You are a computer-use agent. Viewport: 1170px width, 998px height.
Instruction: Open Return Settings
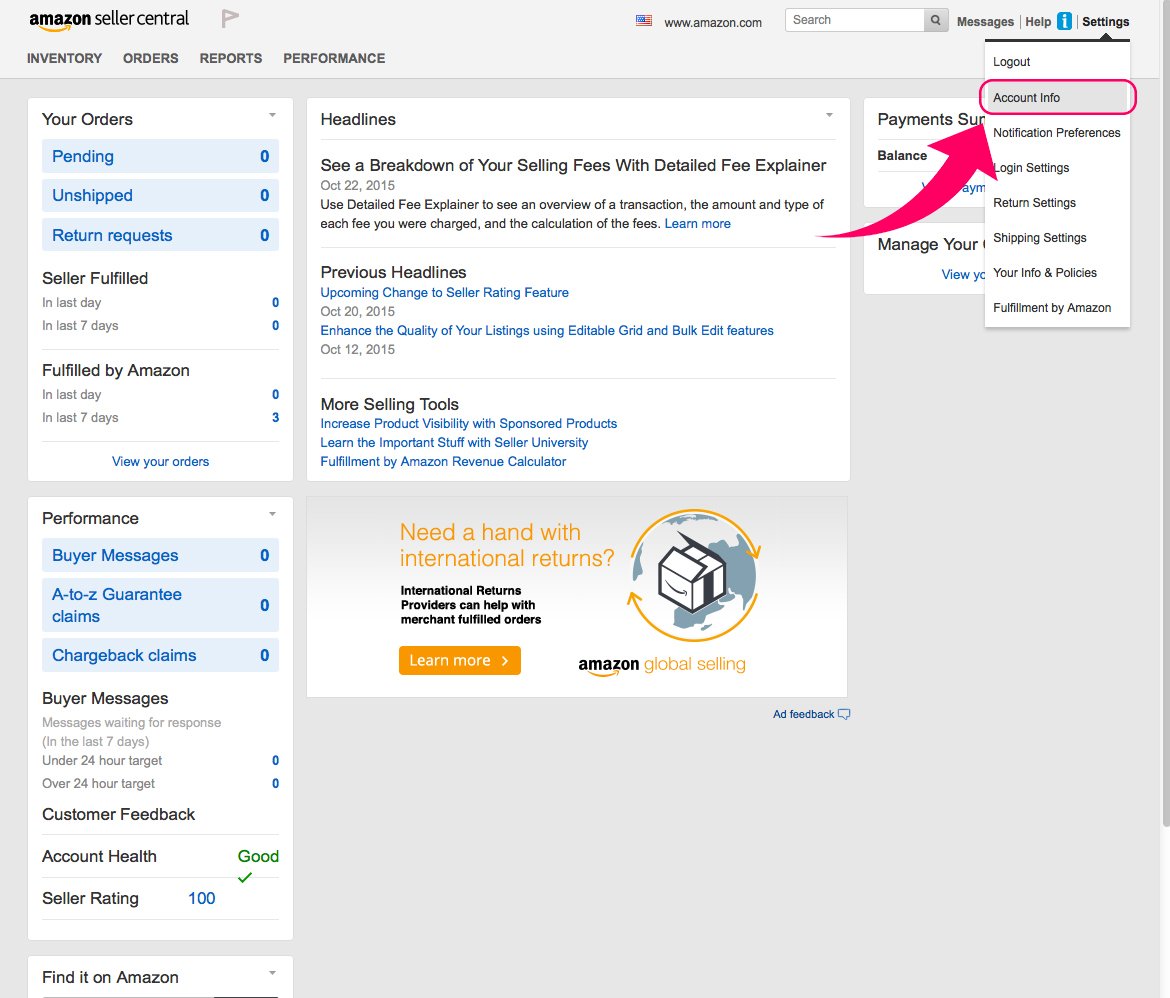point(1057,203)
